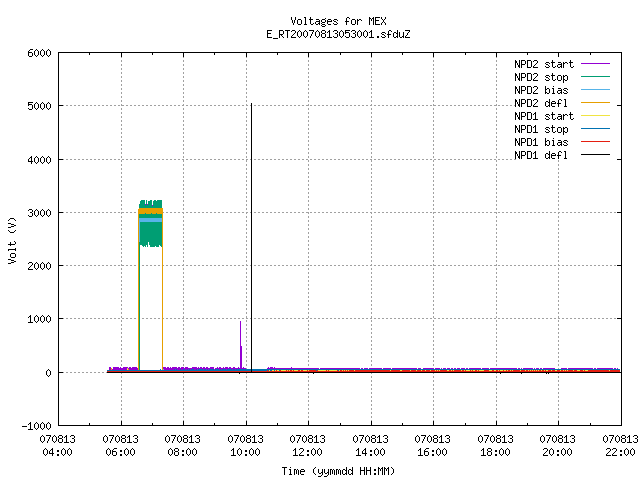Click the 'NPD1 start' legend label

544,116
